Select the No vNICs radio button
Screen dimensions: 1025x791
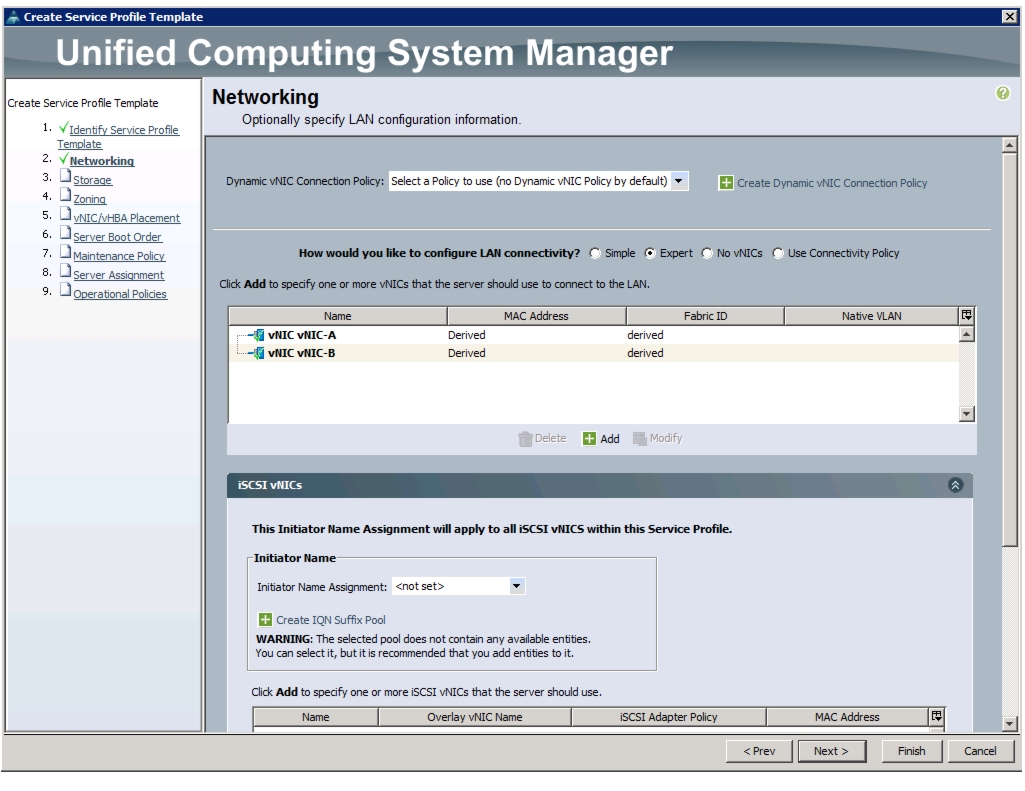[707, 253]
